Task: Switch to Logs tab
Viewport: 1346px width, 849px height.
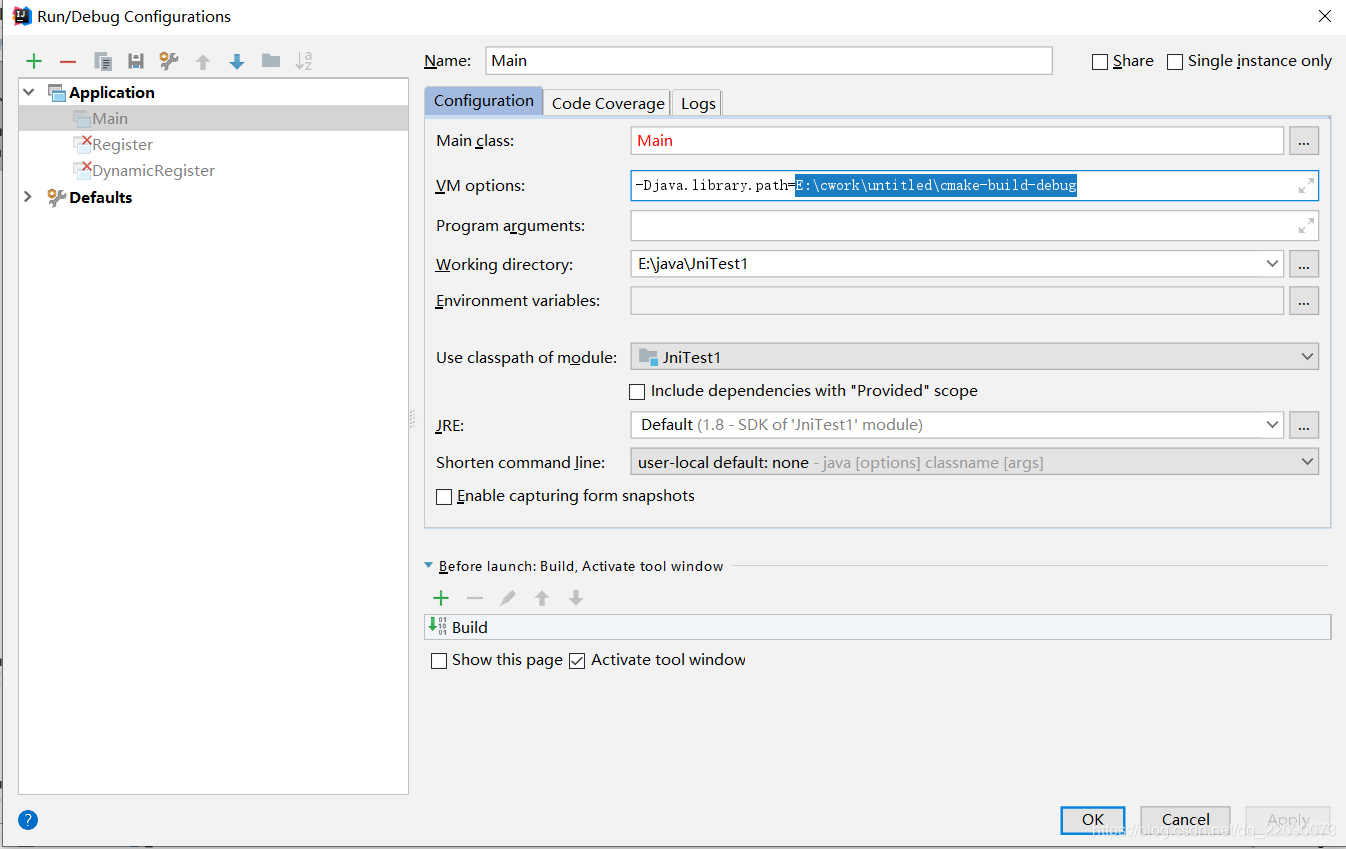Action: tap(698, 103)
